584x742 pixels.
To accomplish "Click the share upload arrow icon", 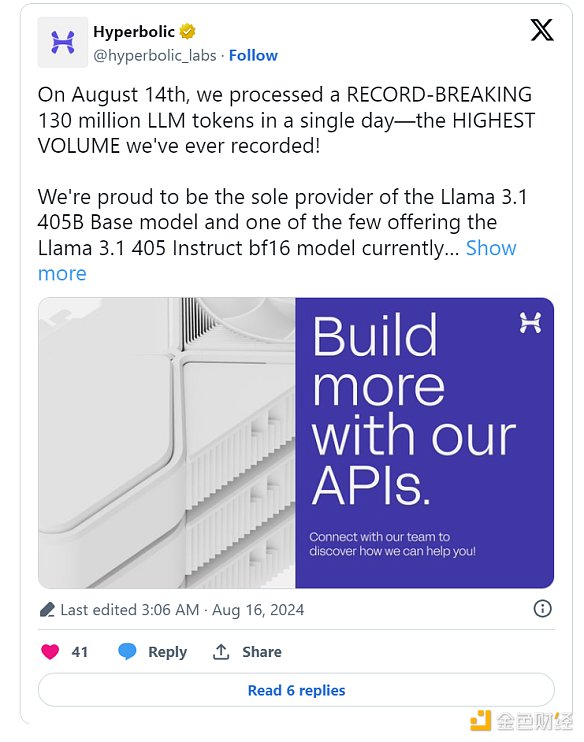I will coord(221,652).
